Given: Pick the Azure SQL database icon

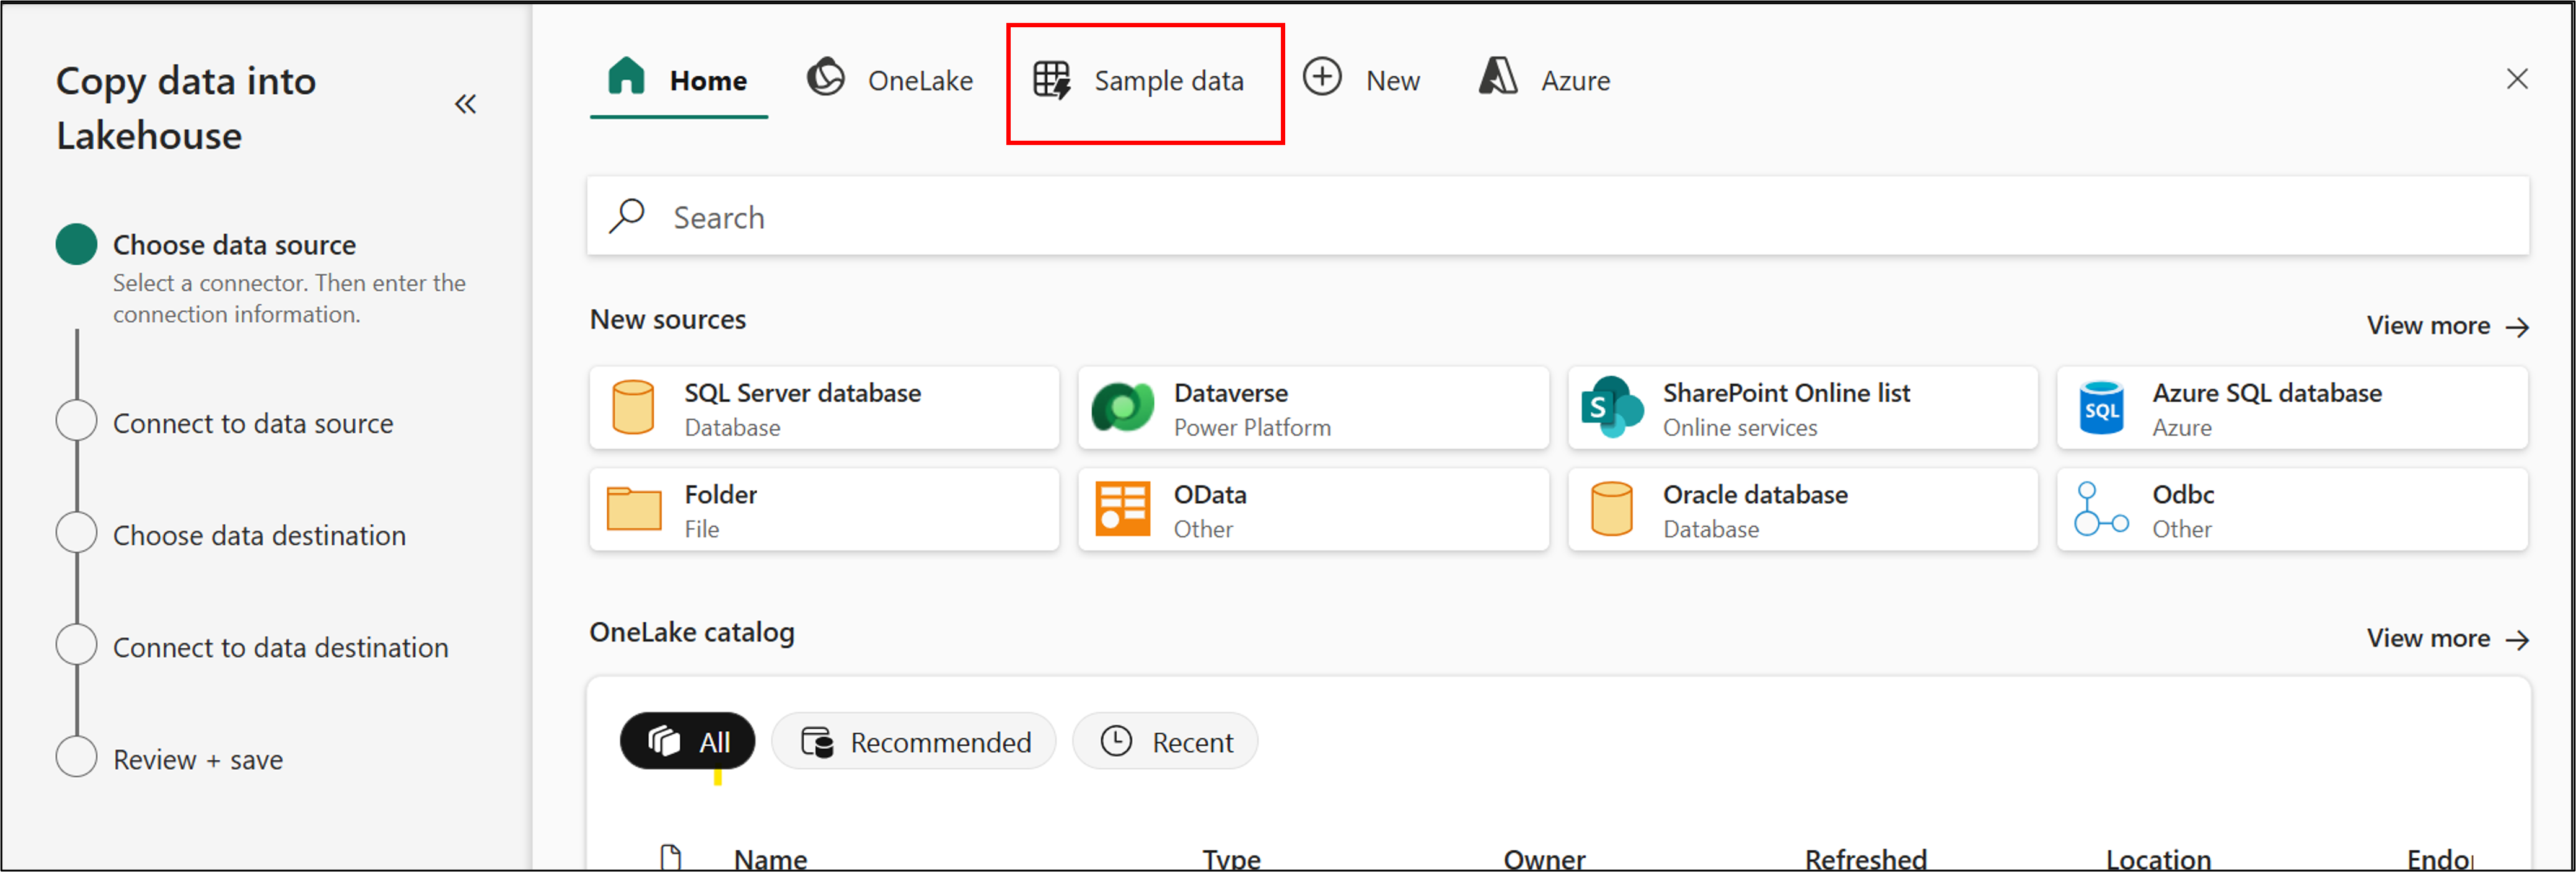Looking at the screenshot, I should tap(2101, 408).
